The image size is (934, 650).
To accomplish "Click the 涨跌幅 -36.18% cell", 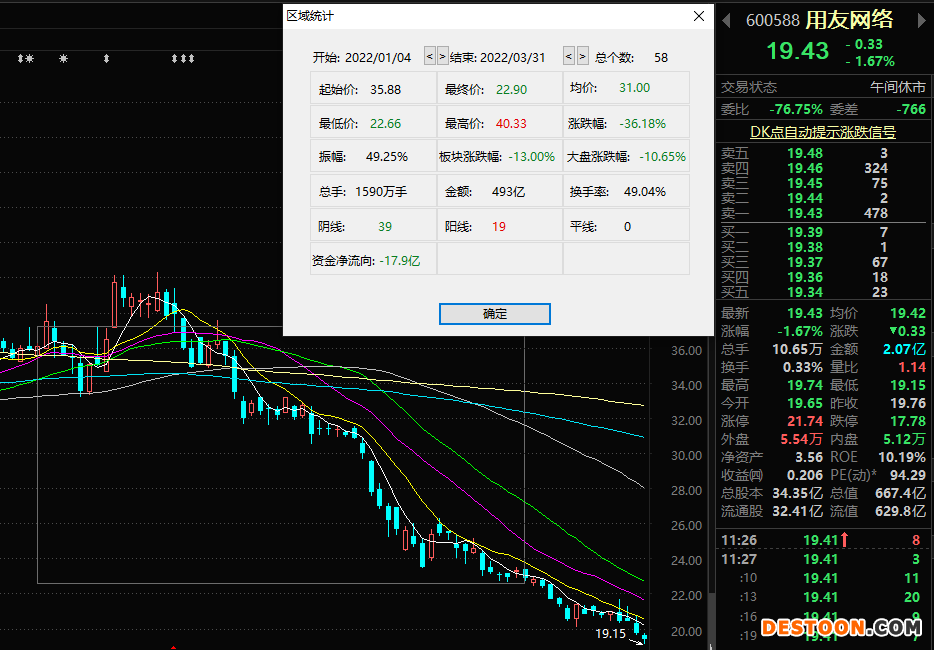I will click(x=626, y=123).
